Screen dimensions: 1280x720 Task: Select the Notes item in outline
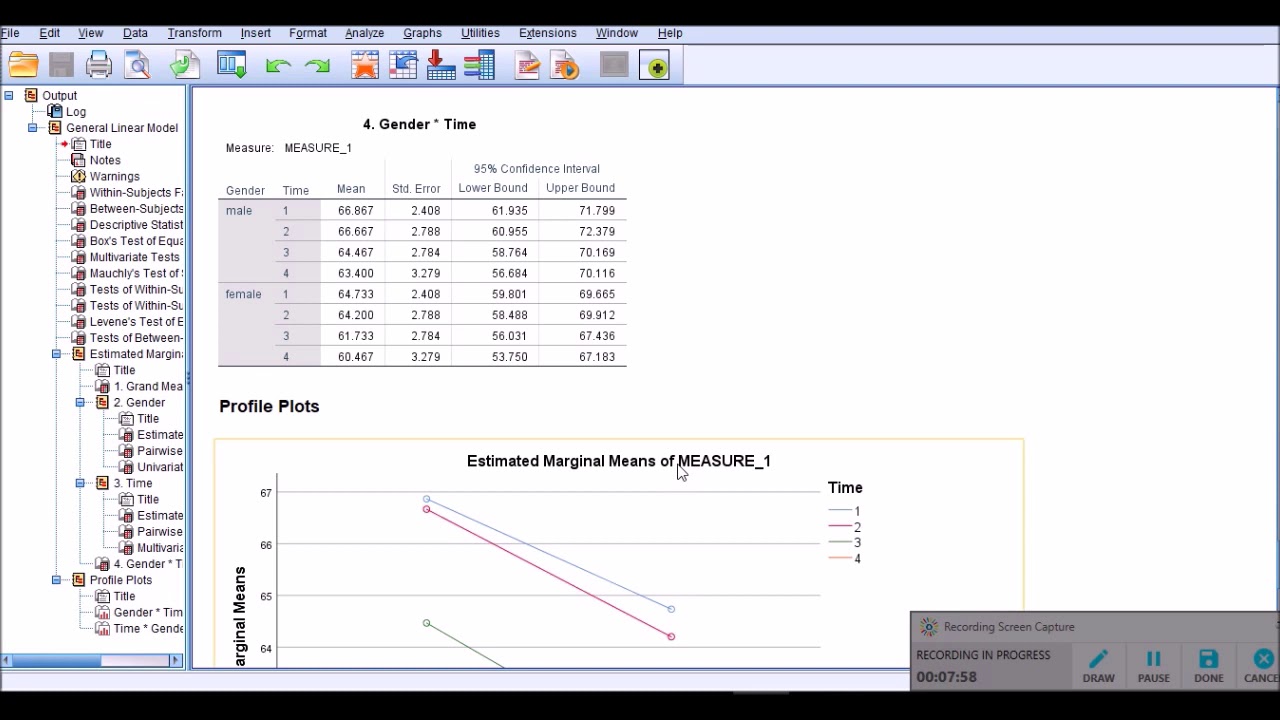[x=105, y=160]
